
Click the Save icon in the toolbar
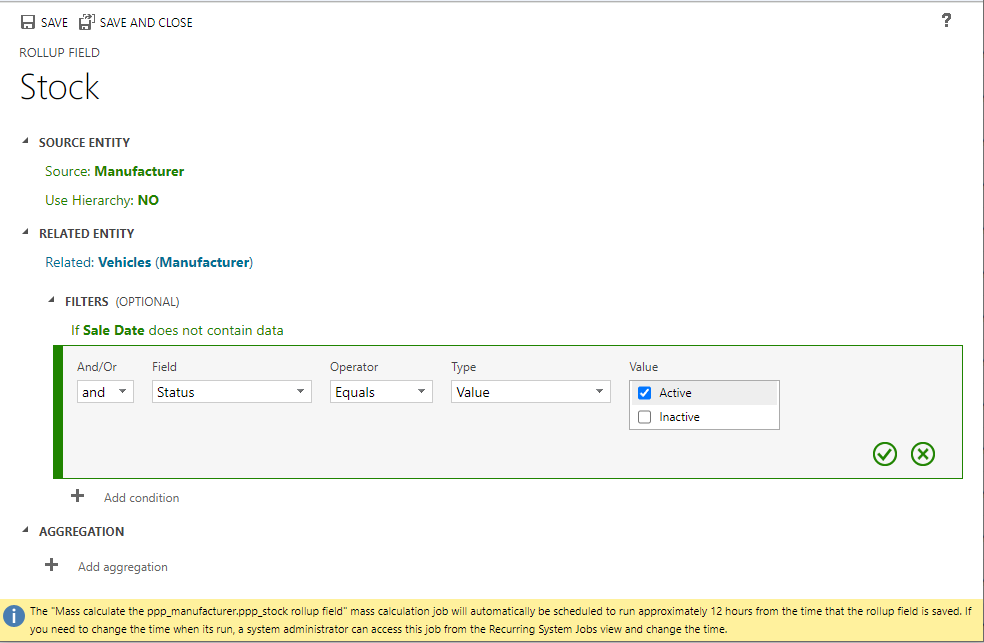[27, 21]
